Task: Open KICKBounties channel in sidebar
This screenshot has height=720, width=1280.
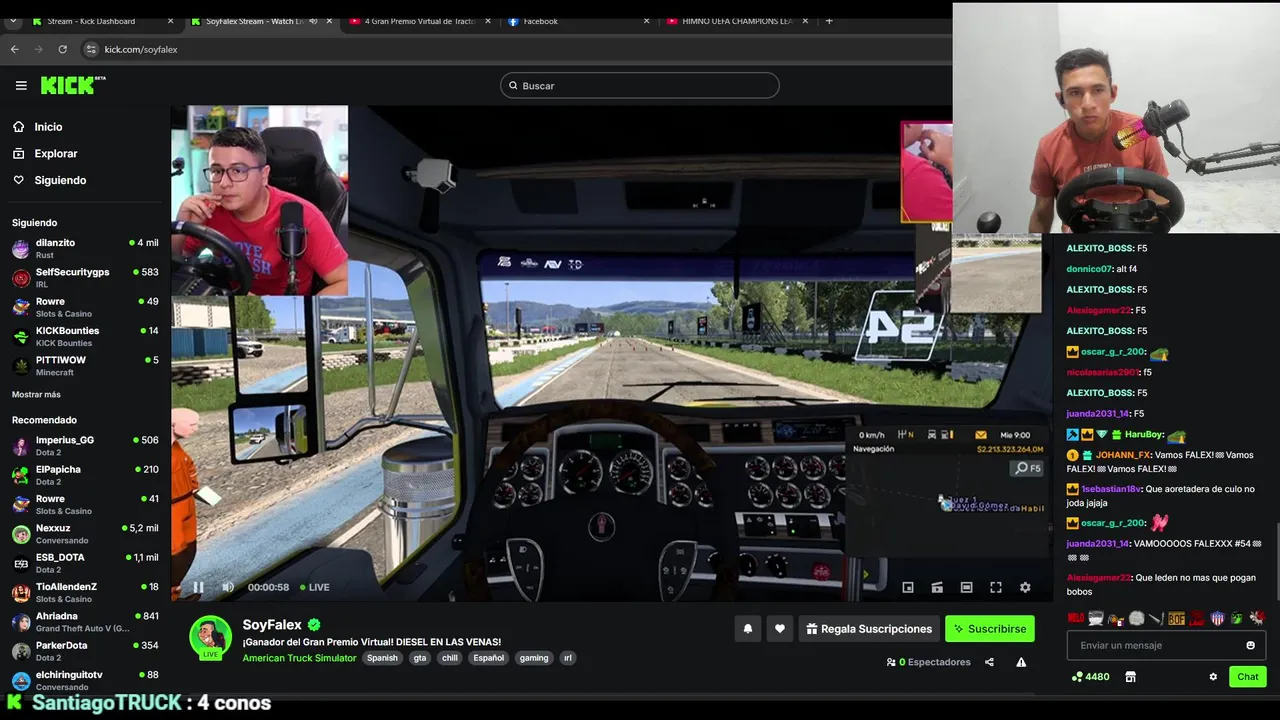Action: coord(85,337)
